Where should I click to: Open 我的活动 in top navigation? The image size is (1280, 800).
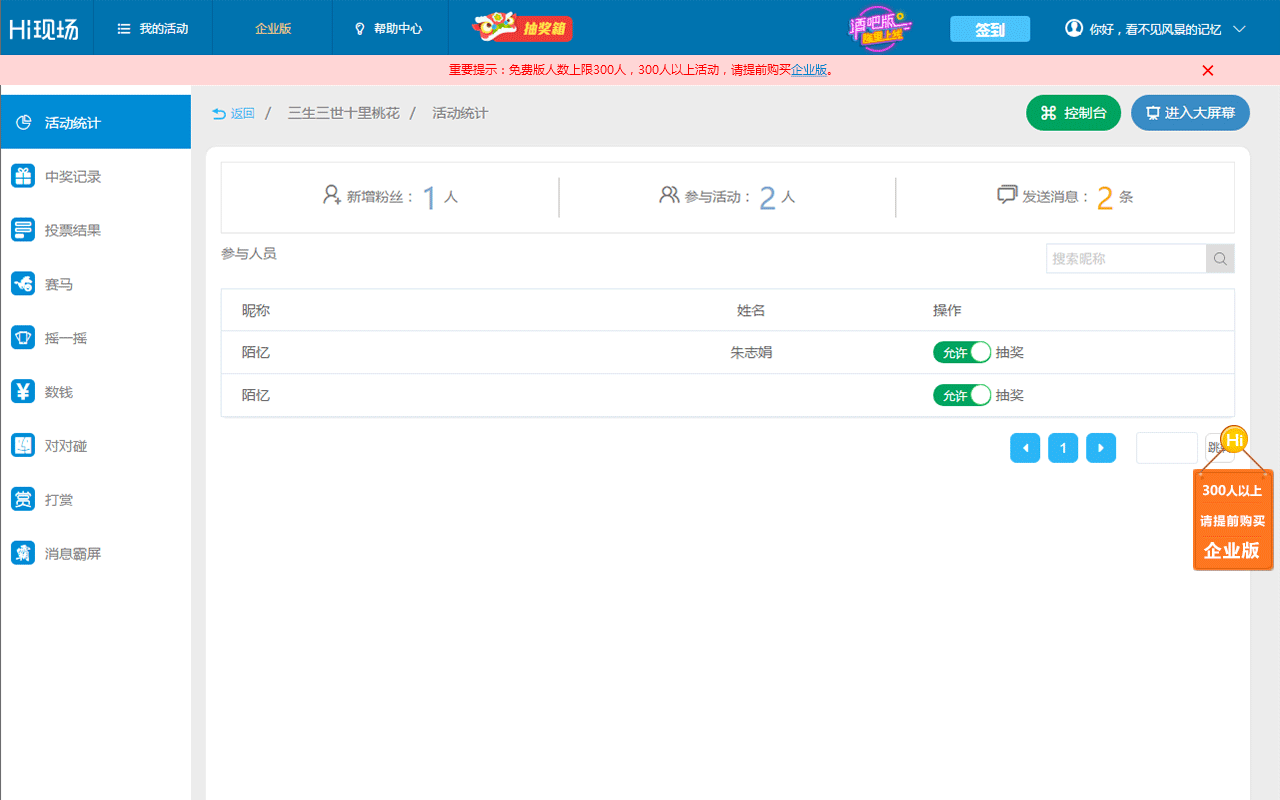tap(153, 29)
